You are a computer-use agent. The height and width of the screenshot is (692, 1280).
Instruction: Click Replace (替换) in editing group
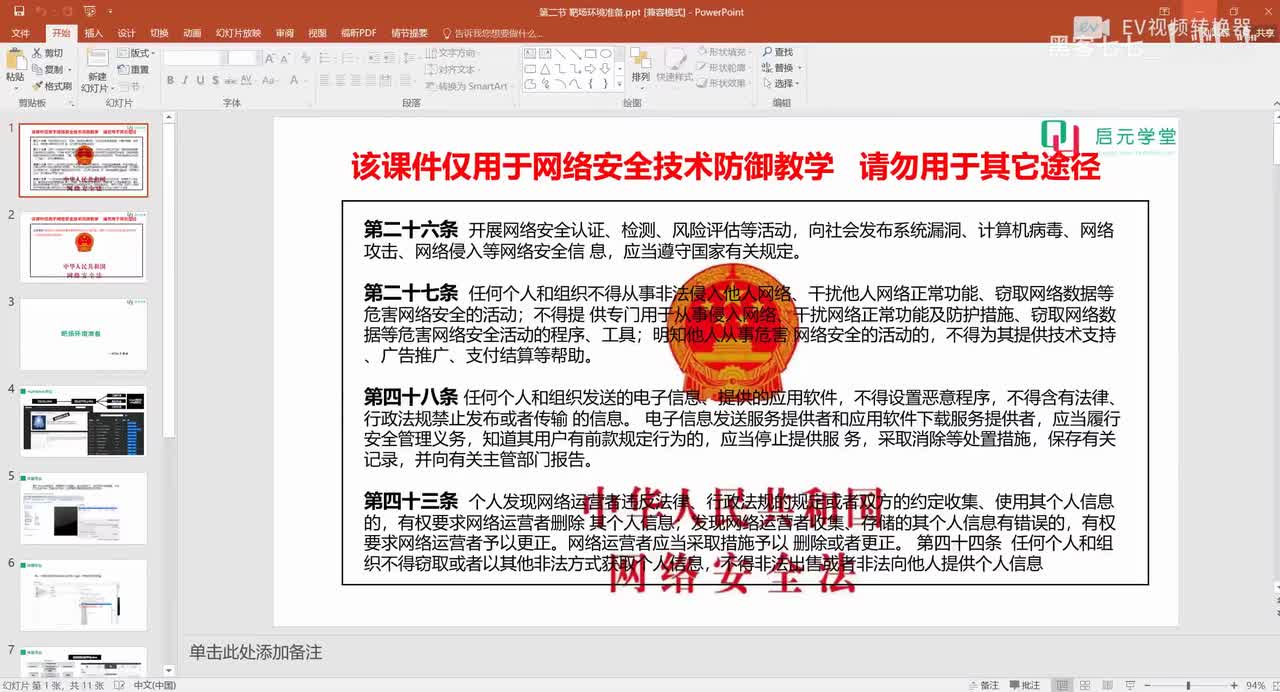click(x=780, y=68)
